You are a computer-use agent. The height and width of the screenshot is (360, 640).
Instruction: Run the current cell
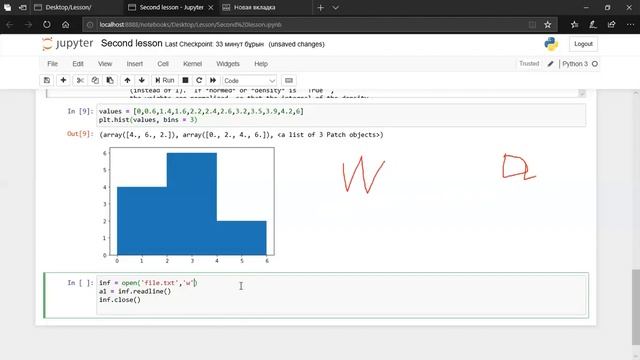[x=164, y=80]
